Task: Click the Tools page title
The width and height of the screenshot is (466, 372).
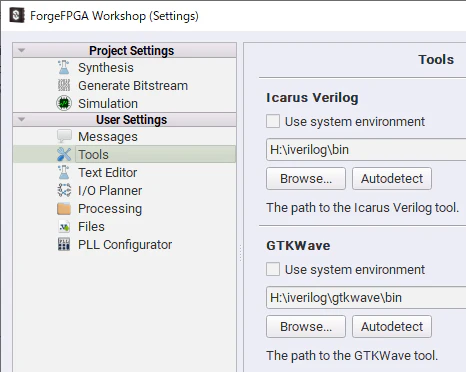Action: point(436,60)
